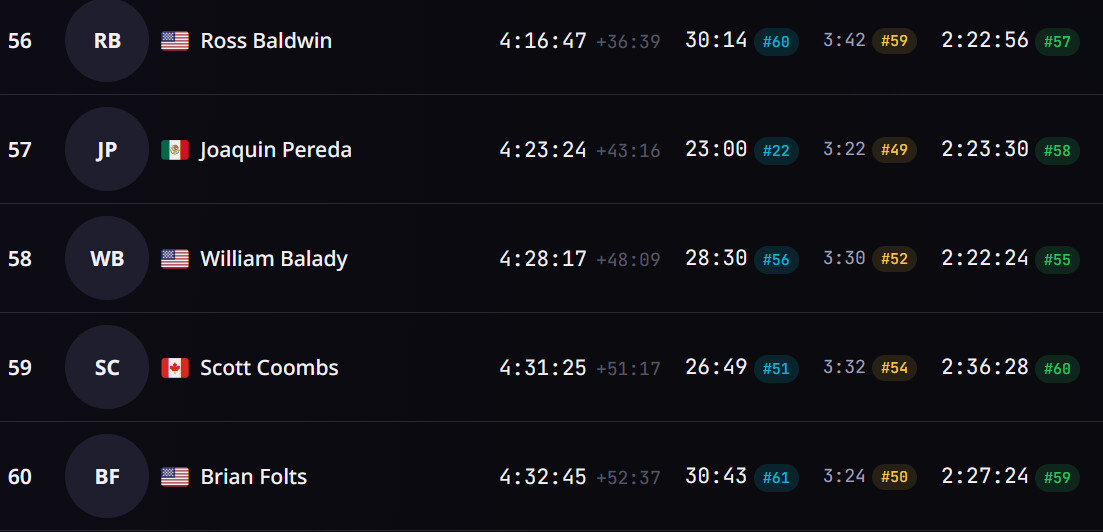Select Brian Folts' name

click(254, 477)
